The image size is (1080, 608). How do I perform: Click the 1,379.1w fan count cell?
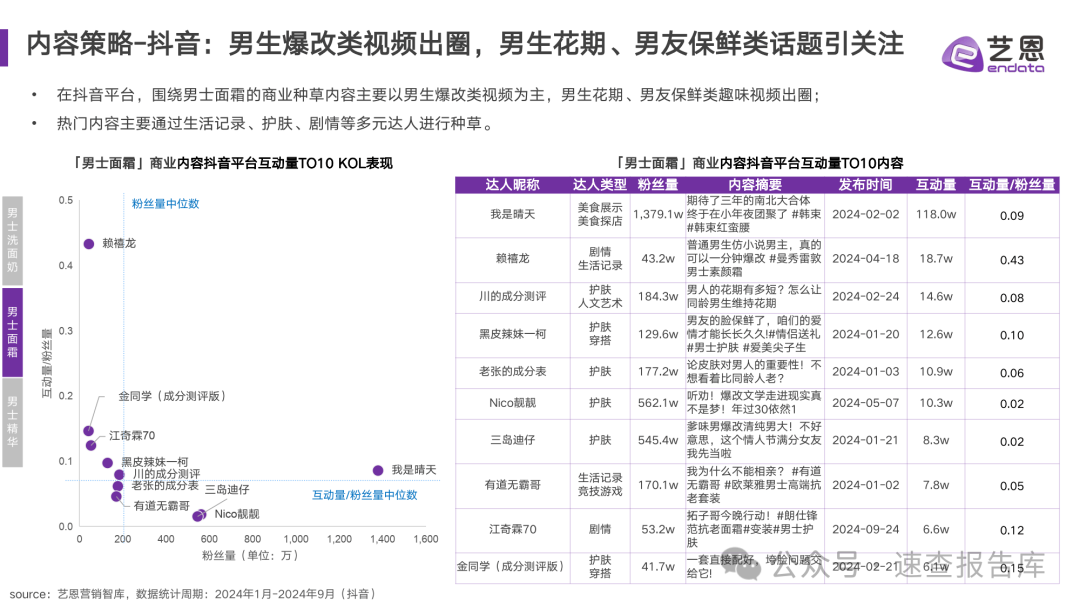(x=658, y=214)
